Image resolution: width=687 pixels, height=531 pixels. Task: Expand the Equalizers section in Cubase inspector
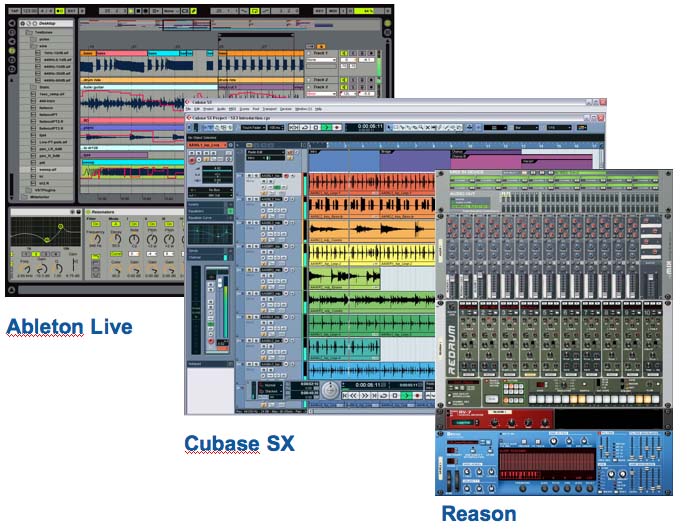(x=198, y=213)
